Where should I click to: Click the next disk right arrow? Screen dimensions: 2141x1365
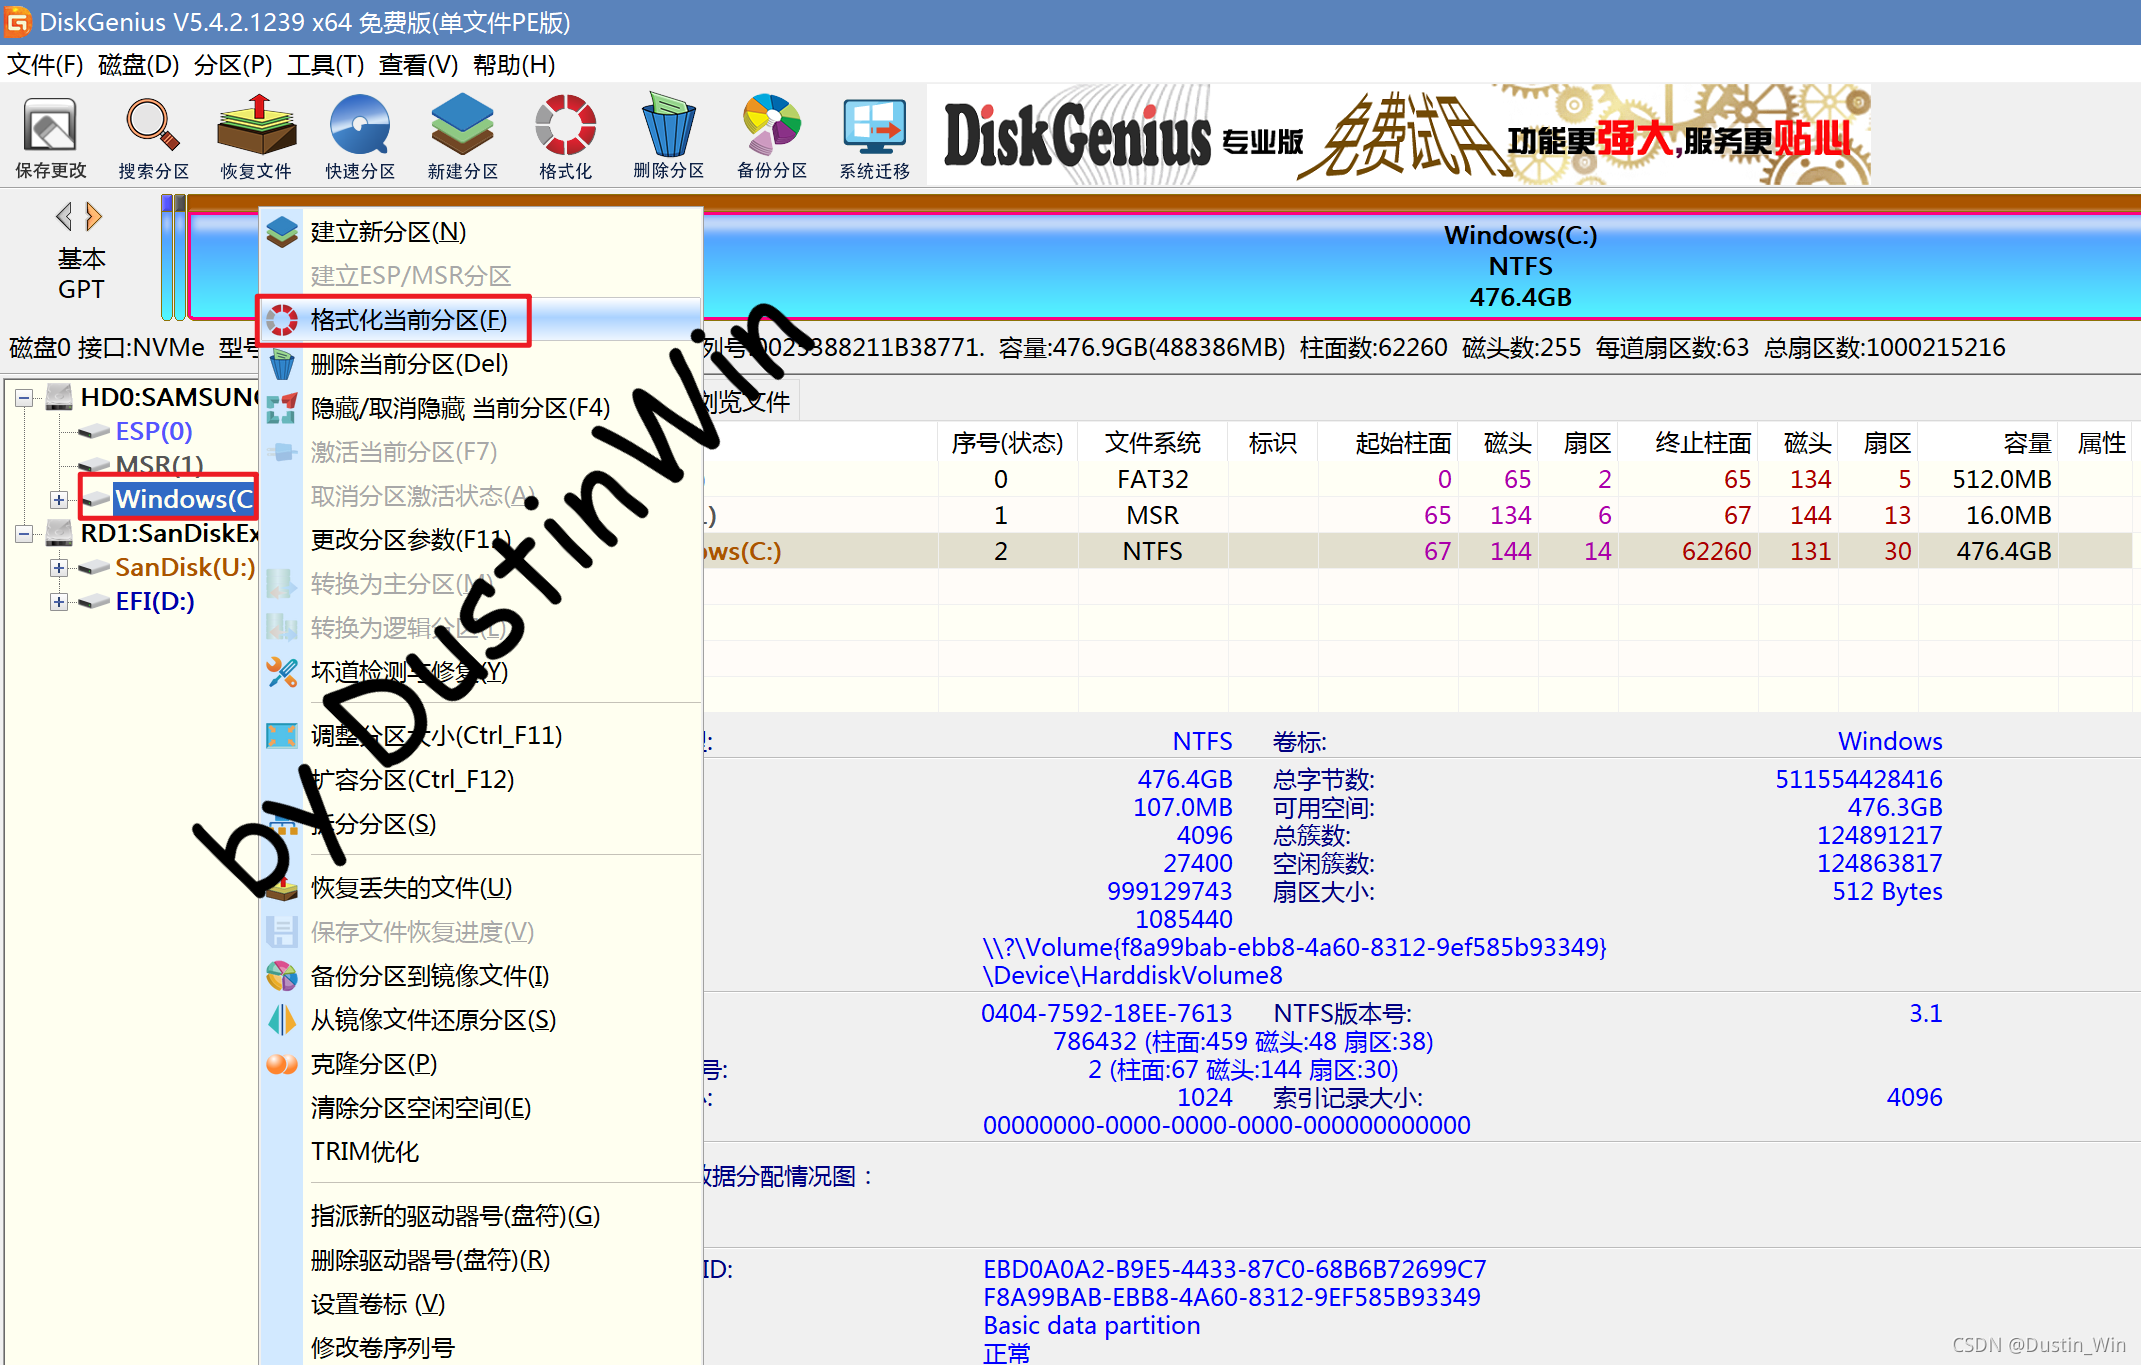(x=93, y=216)
